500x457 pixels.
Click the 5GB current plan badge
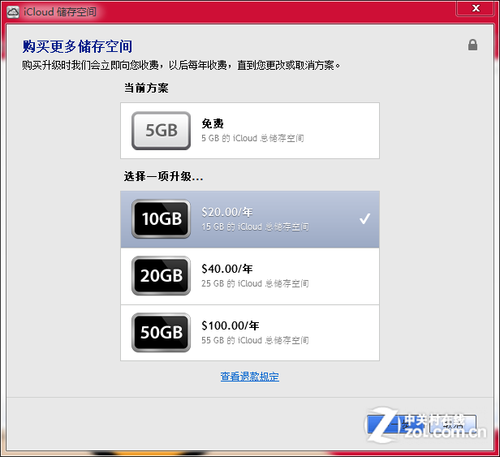[x=161, y=130]
